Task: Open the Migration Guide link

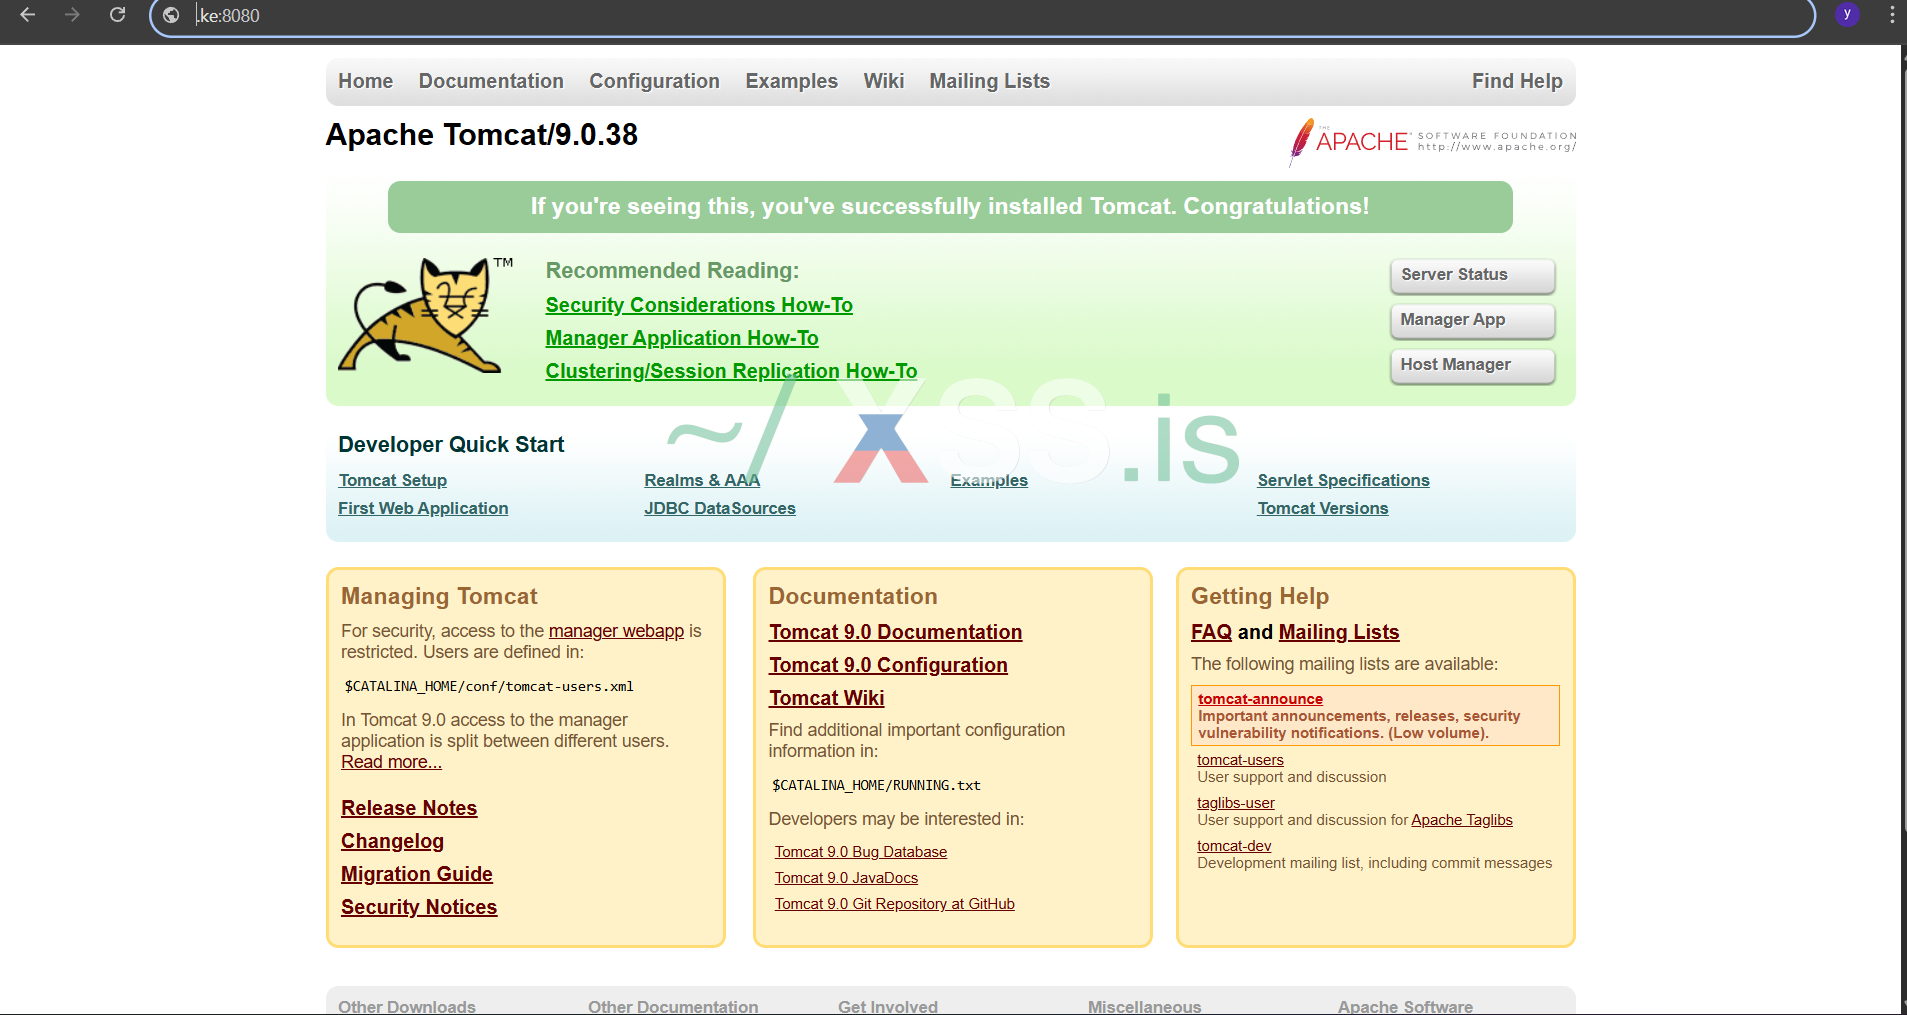Action: [x=416, y=874]
